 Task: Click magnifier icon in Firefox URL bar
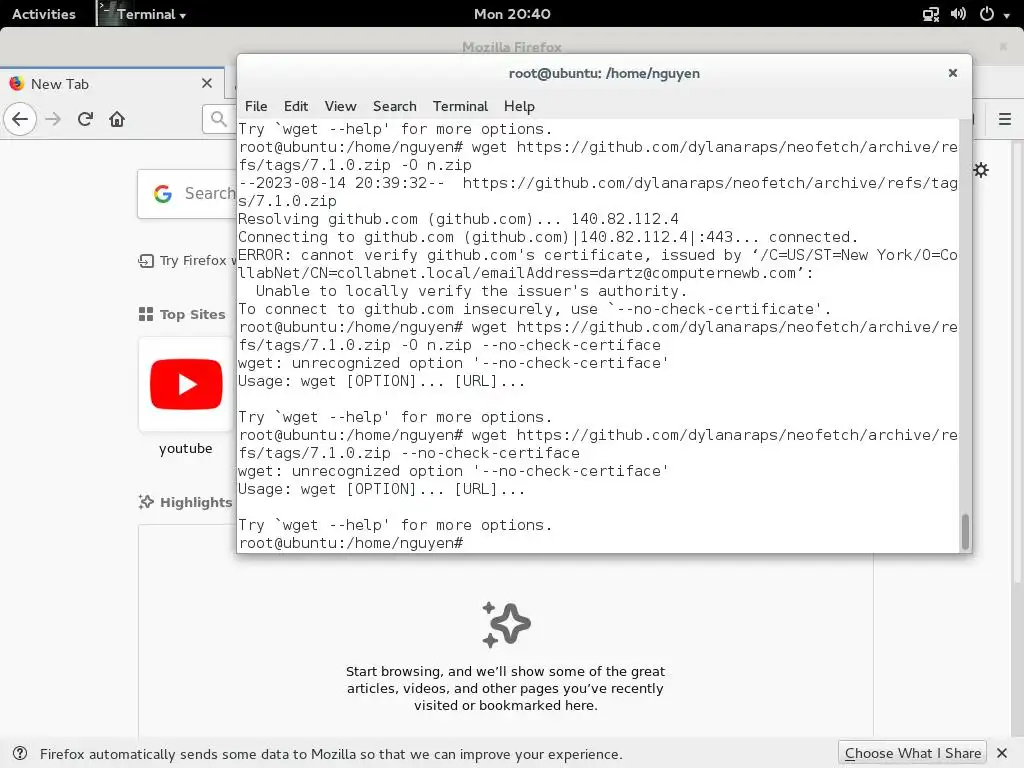pyautogui.click(x=219, y=118)
